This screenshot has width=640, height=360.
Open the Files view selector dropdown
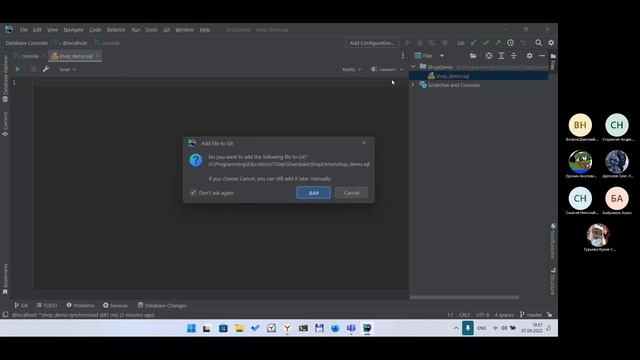point(429,56)
